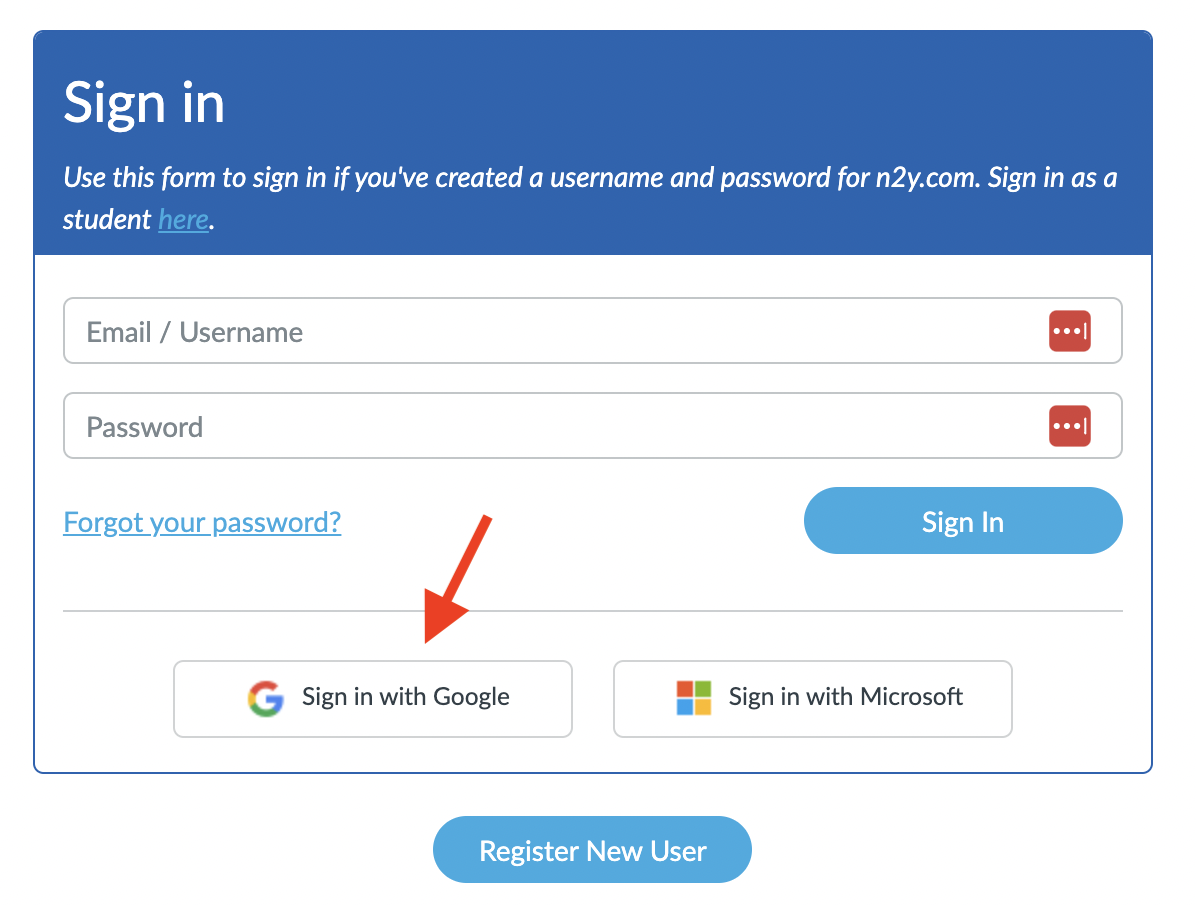Sign in with Google
The width and height of the screenshot is (1196, 905).
(372, 699)
